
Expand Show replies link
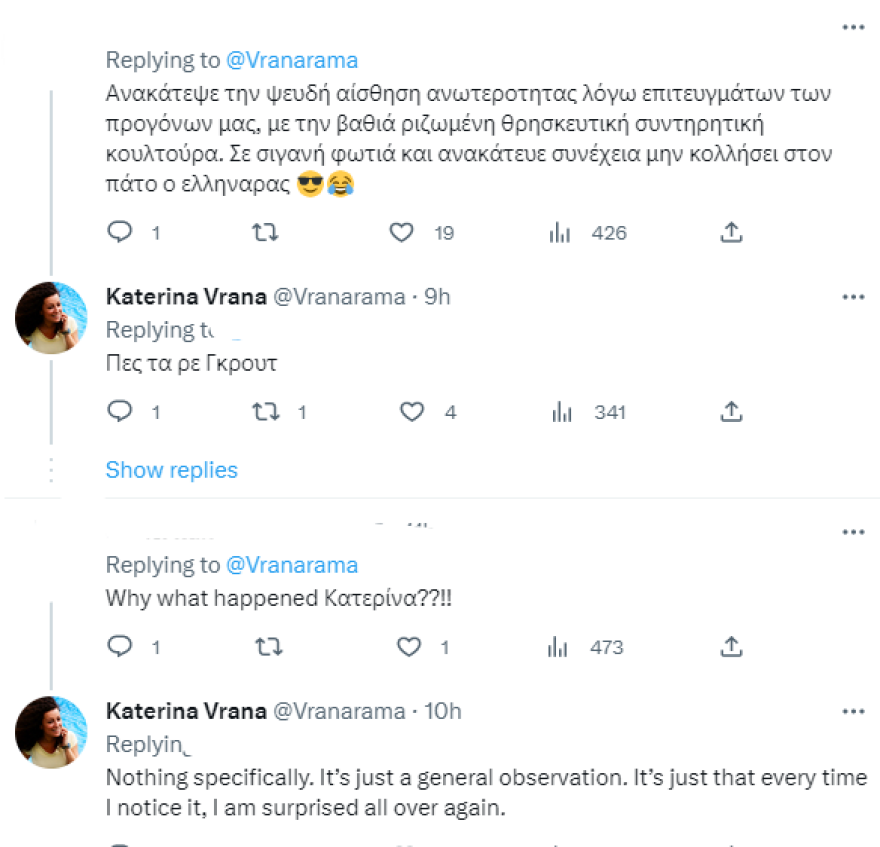tap(172, 470)
